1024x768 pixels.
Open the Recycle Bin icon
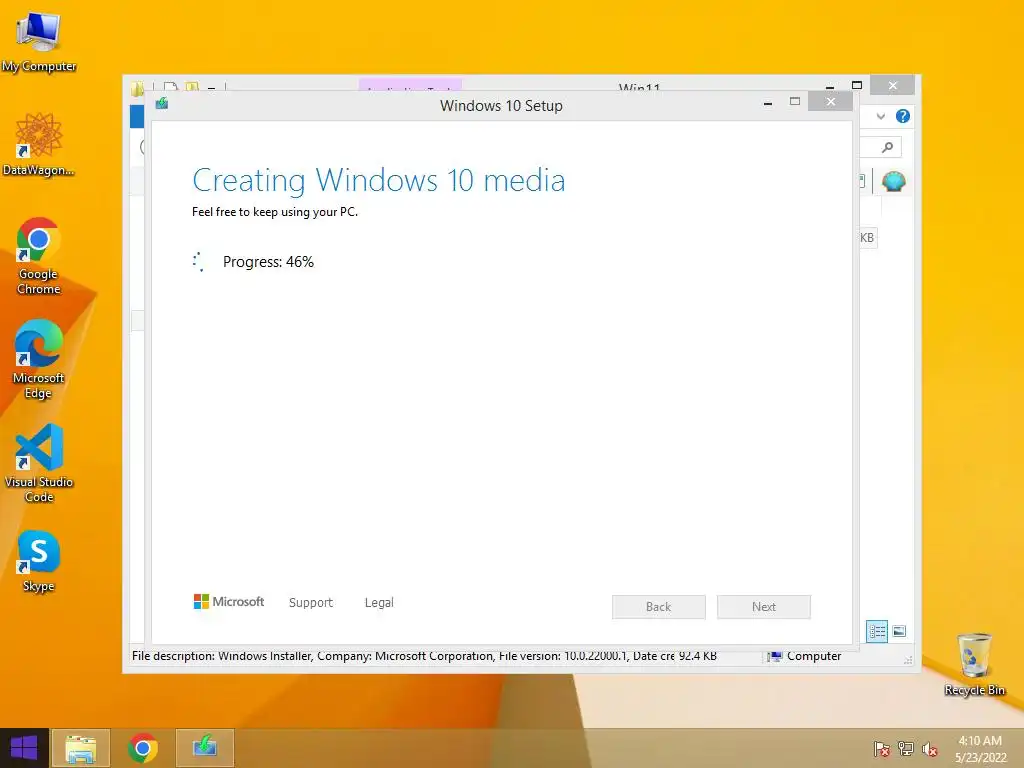click(x=974, y=664)
